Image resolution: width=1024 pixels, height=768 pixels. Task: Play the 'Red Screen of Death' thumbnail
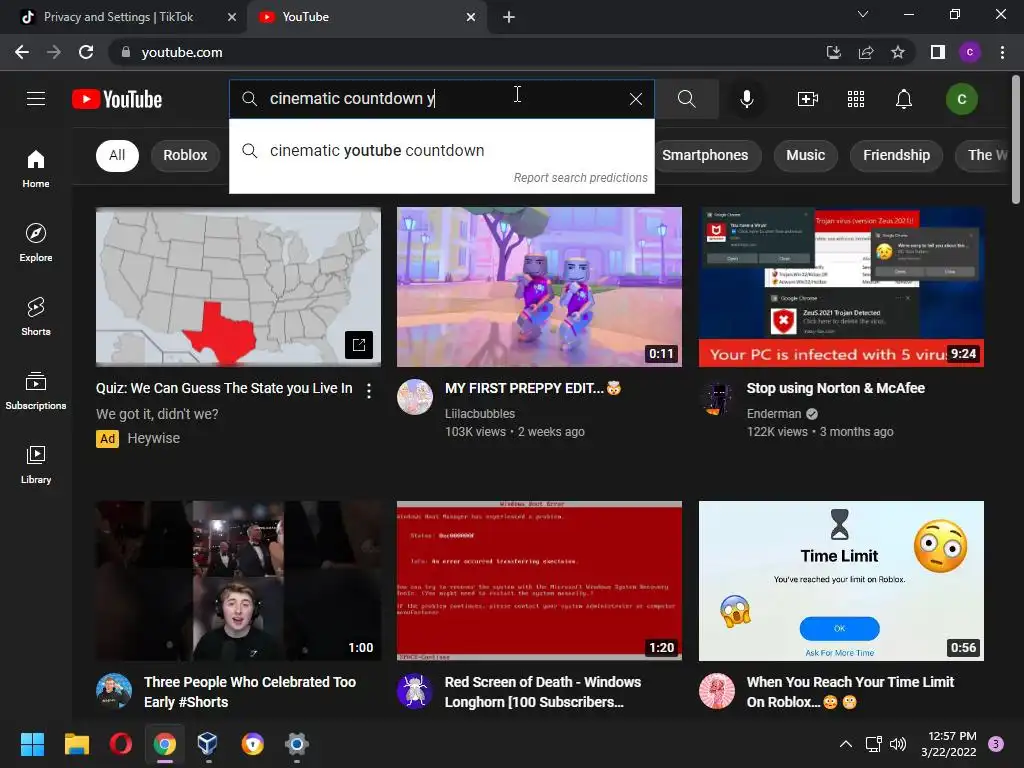[x=539, y=581]
